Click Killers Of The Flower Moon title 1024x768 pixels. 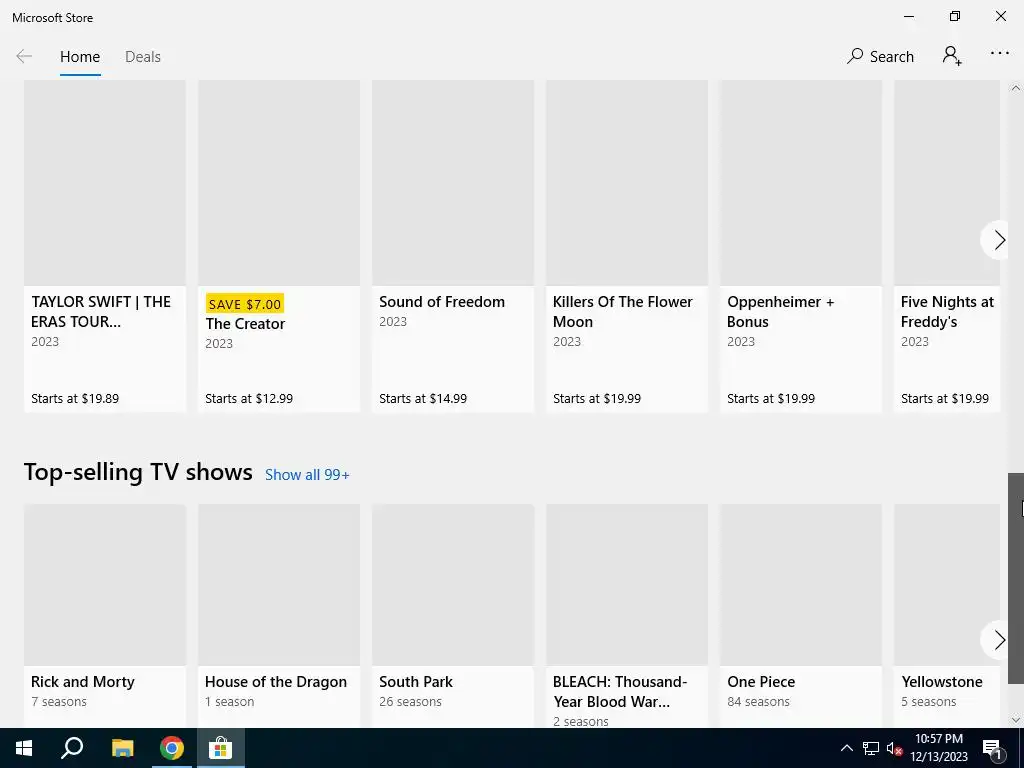coord(622,312)
